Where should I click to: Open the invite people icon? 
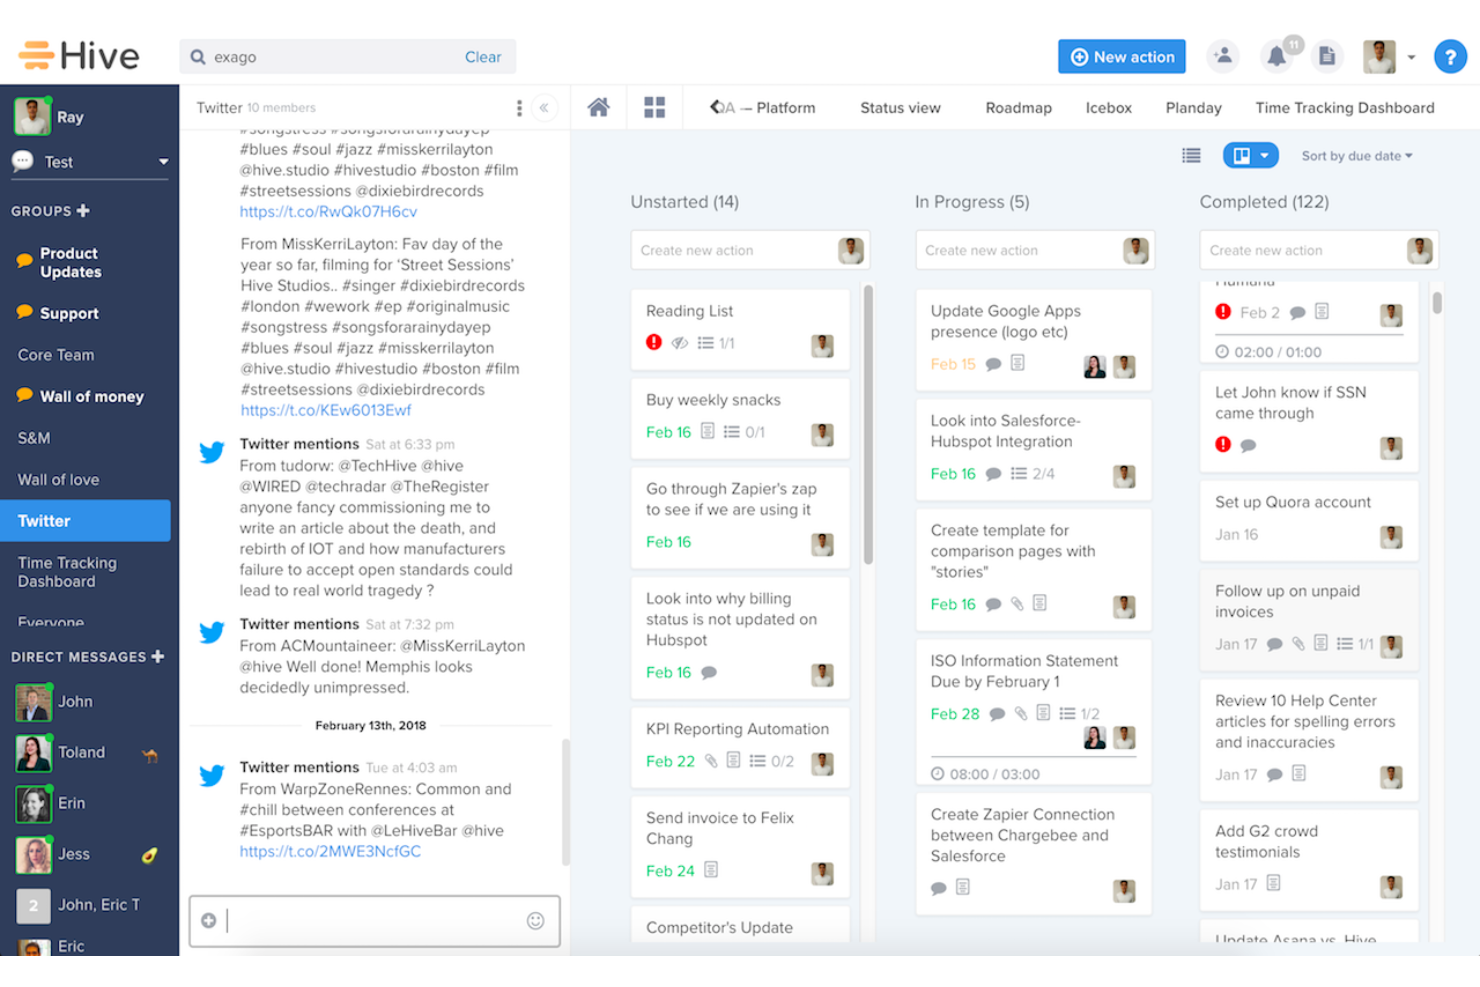1223,56
